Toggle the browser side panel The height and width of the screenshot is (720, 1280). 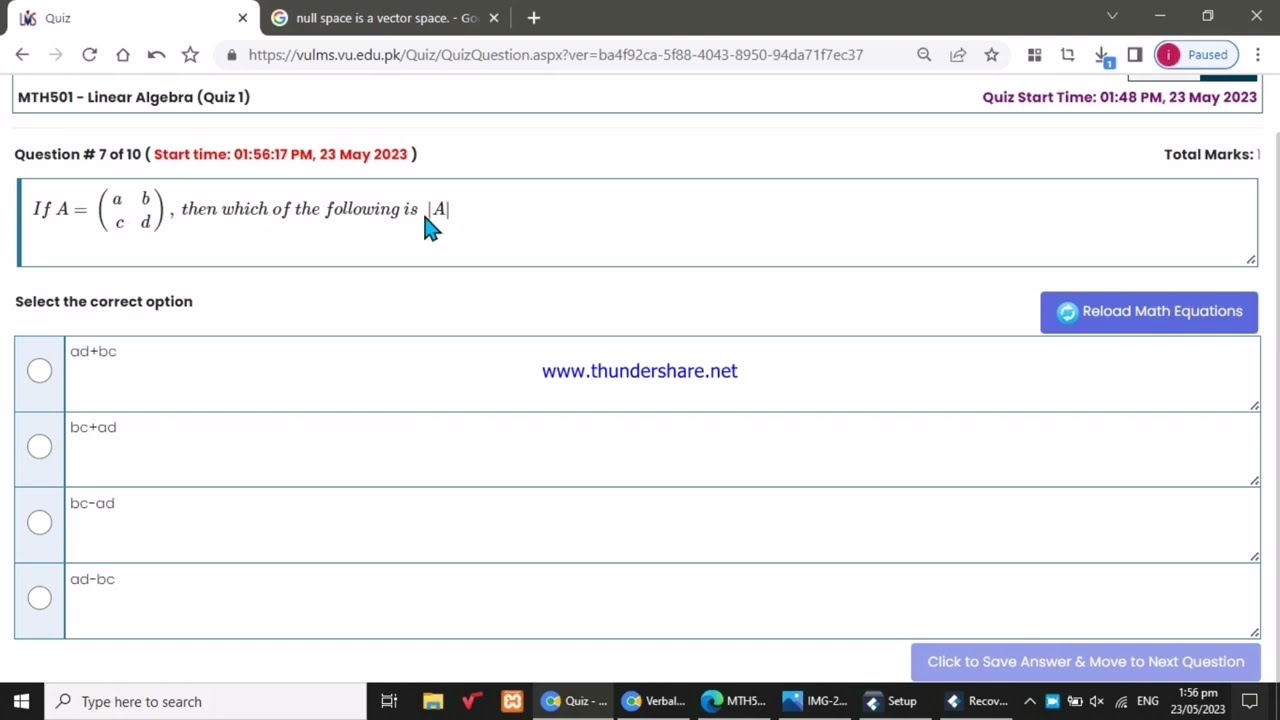[1135, 55]
